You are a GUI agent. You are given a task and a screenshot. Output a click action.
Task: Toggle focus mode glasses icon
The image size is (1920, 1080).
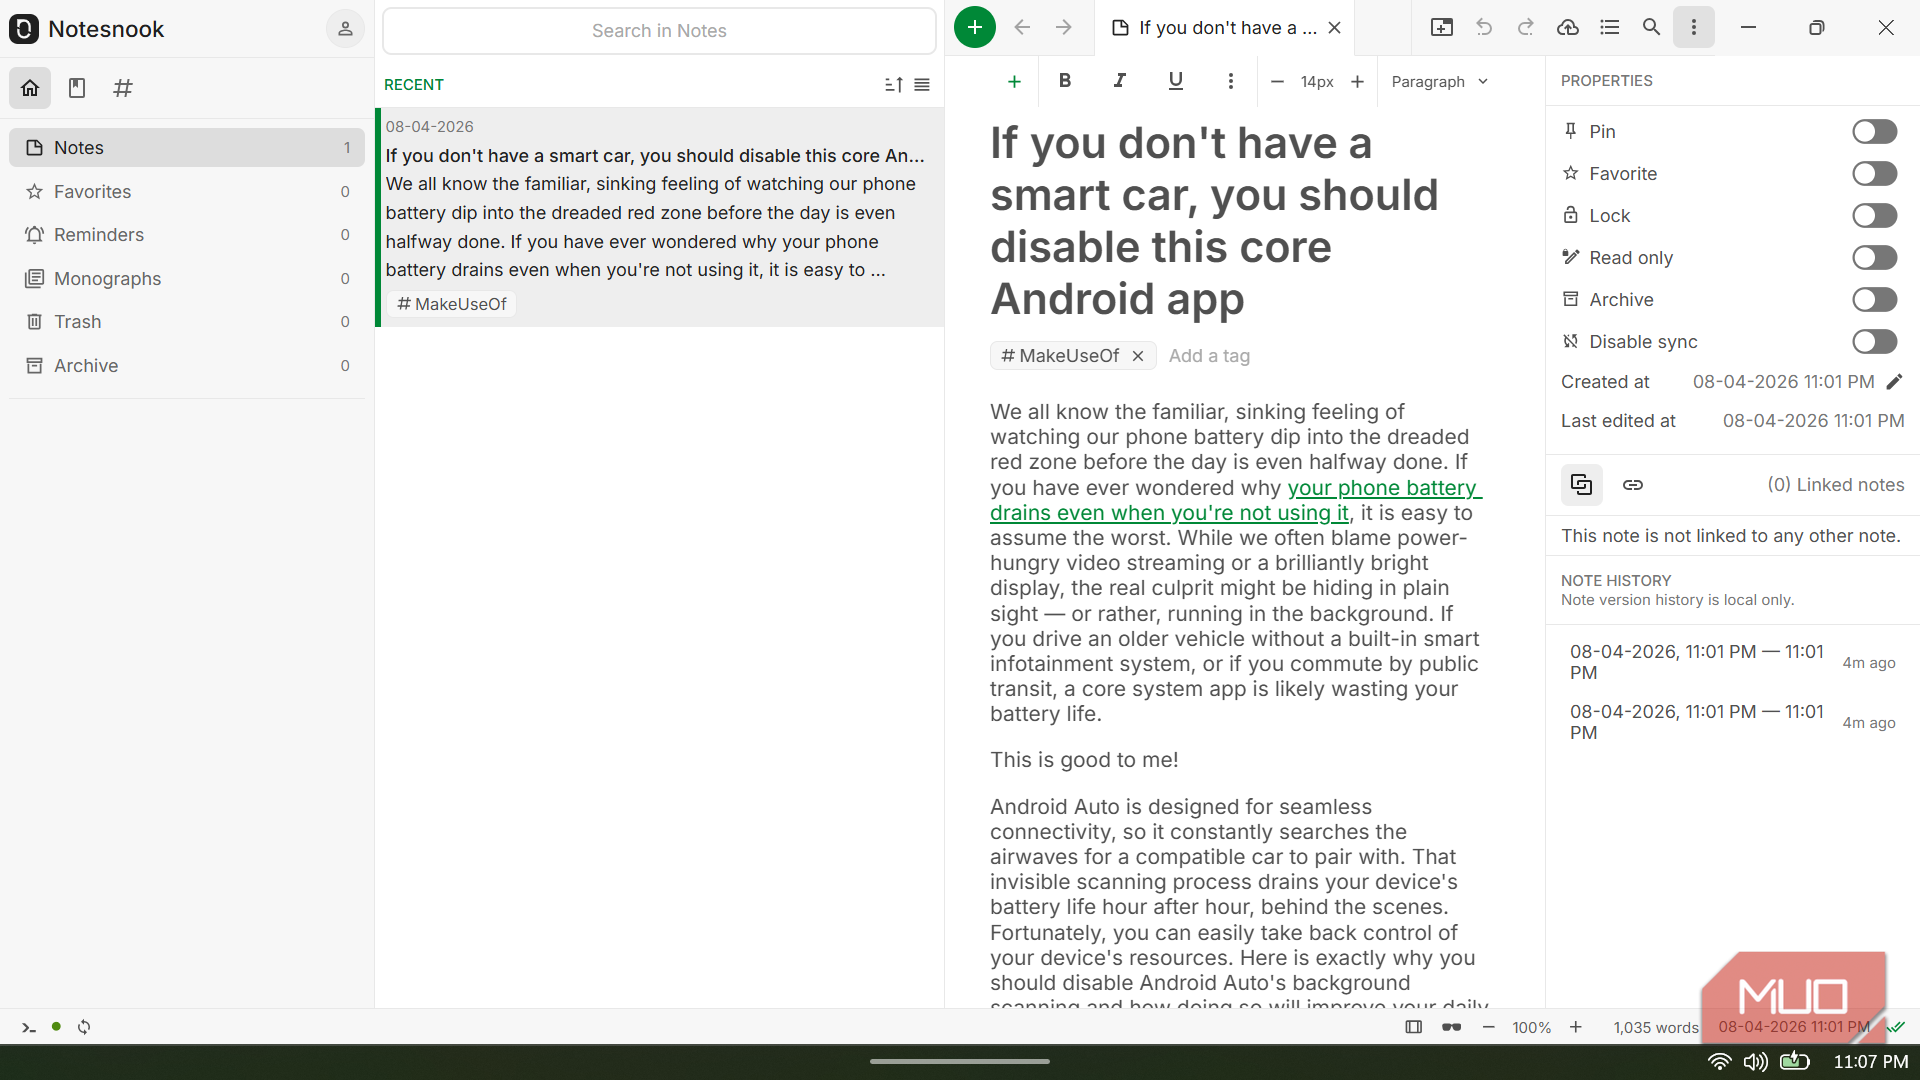click(1452, 1027)
